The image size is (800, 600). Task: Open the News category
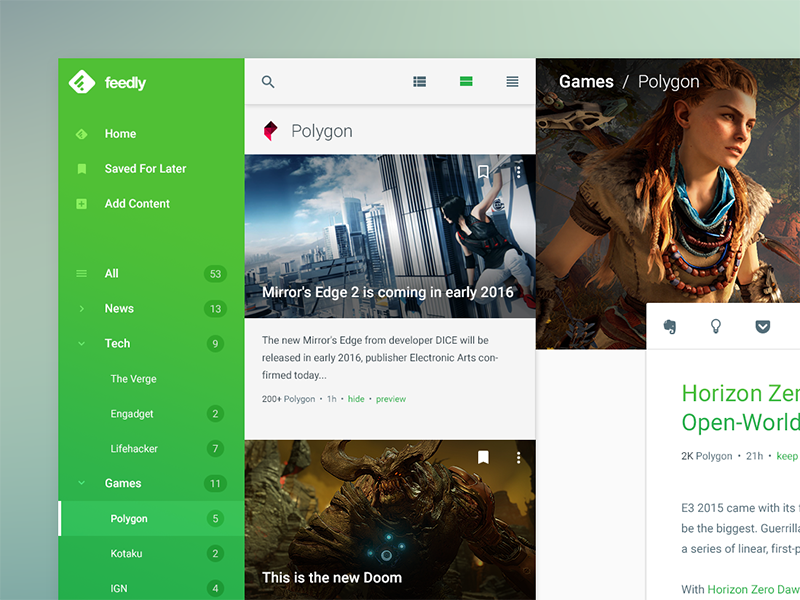(x=119, y=309)
